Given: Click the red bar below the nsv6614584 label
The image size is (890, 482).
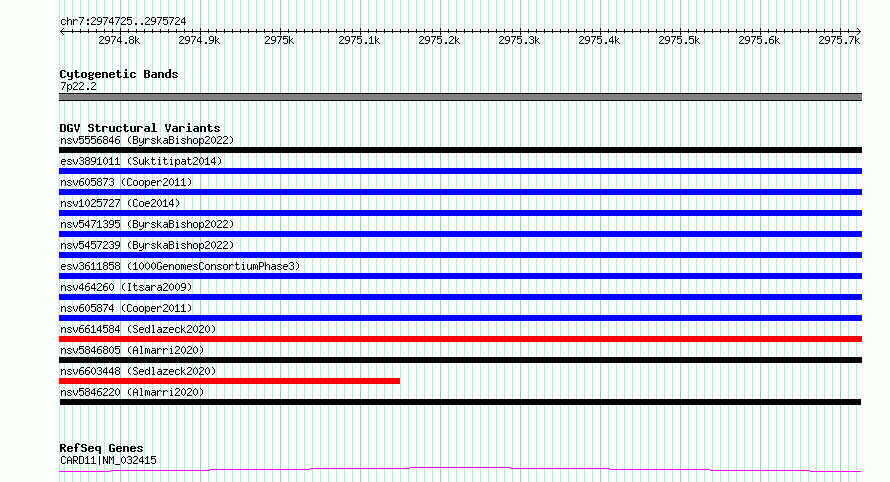Looking at the screenshot, I should [460, 339].
